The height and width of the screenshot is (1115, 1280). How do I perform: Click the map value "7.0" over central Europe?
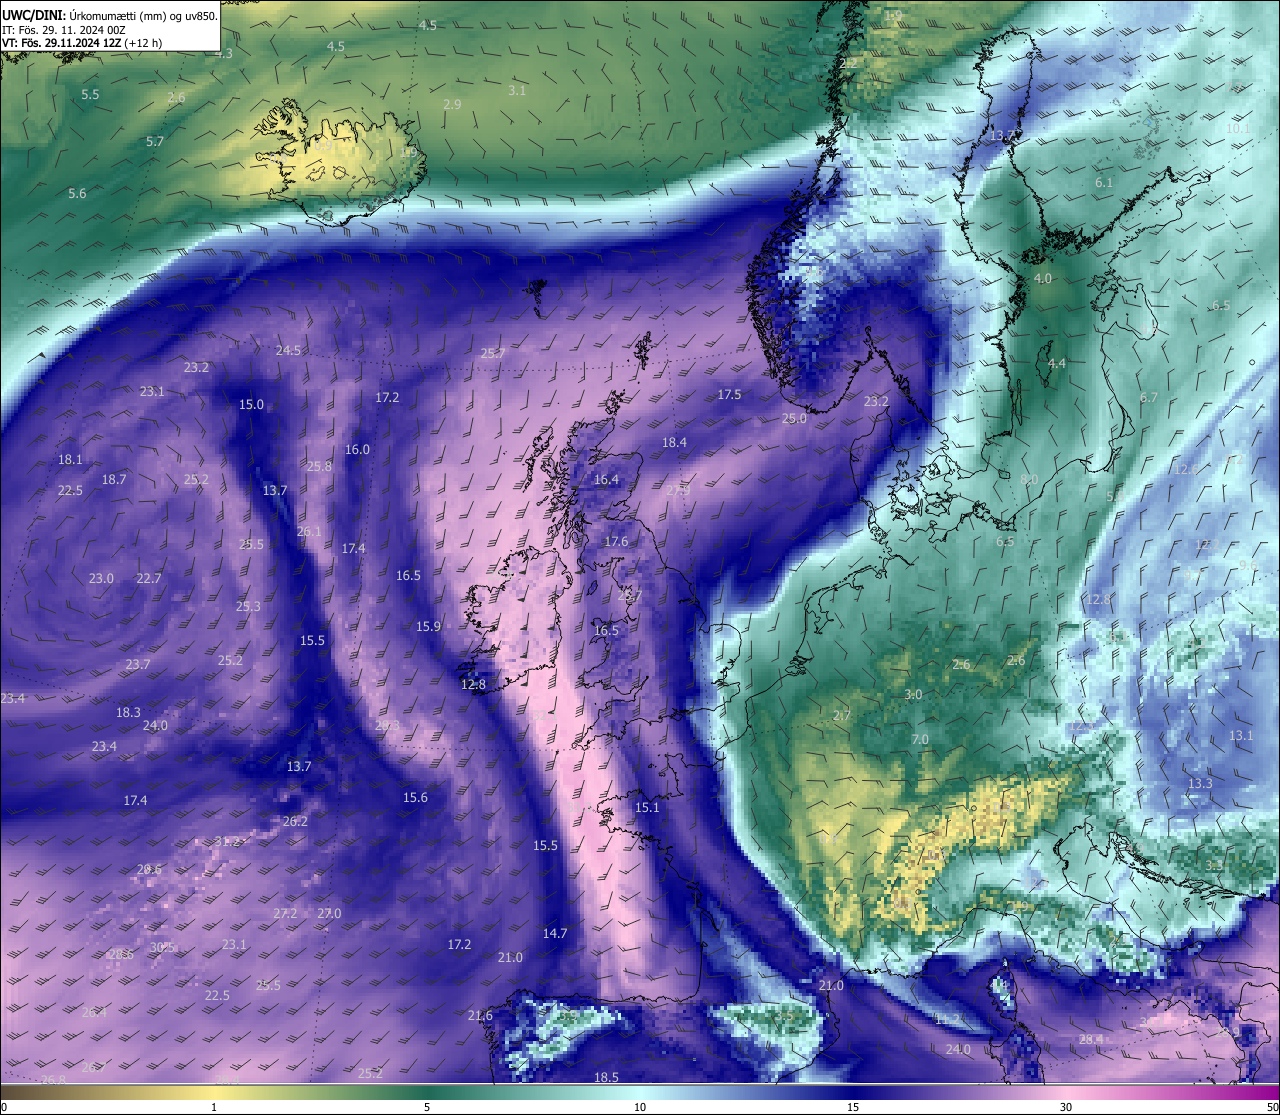920,740
